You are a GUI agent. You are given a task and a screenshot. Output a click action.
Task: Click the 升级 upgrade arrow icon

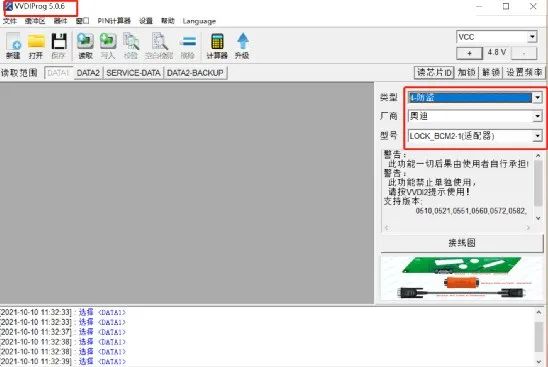tap(242, 45)
